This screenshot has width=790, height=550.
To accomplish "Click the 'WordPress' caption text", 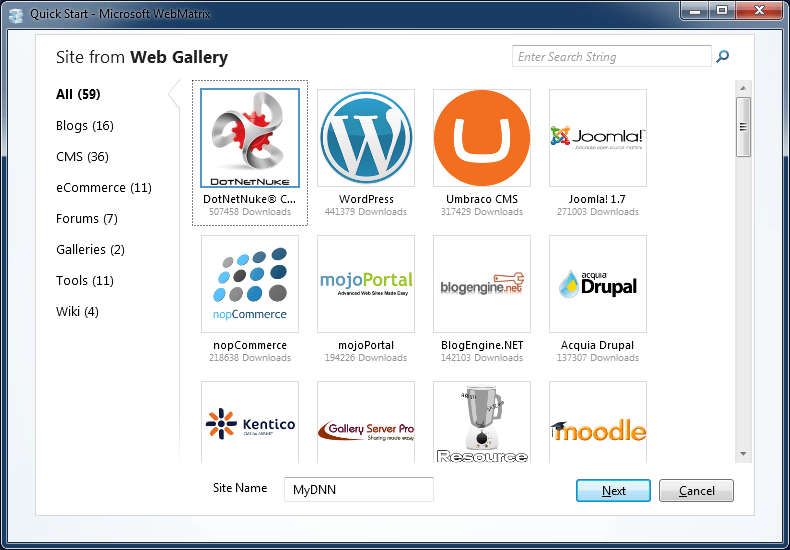I will 366,199.
